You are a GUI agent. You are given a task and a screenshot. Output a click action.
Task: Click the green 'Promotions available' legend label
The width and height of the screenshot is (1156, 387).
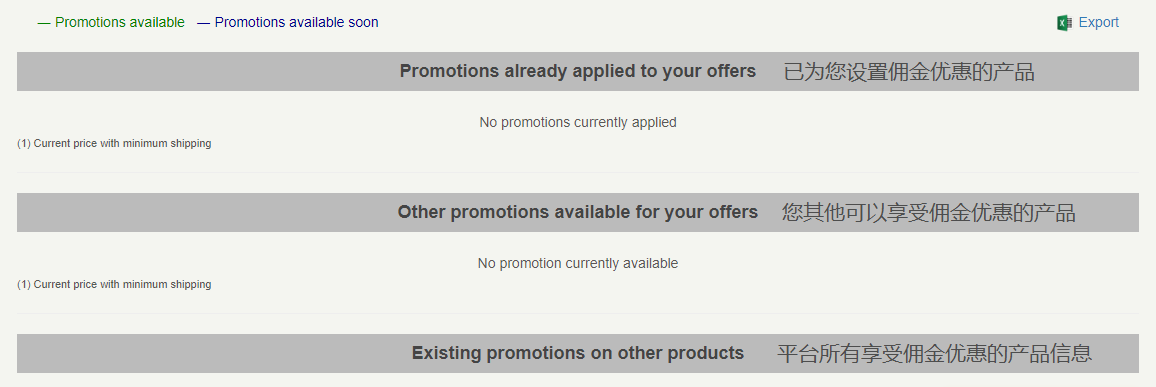coord(120,23)
